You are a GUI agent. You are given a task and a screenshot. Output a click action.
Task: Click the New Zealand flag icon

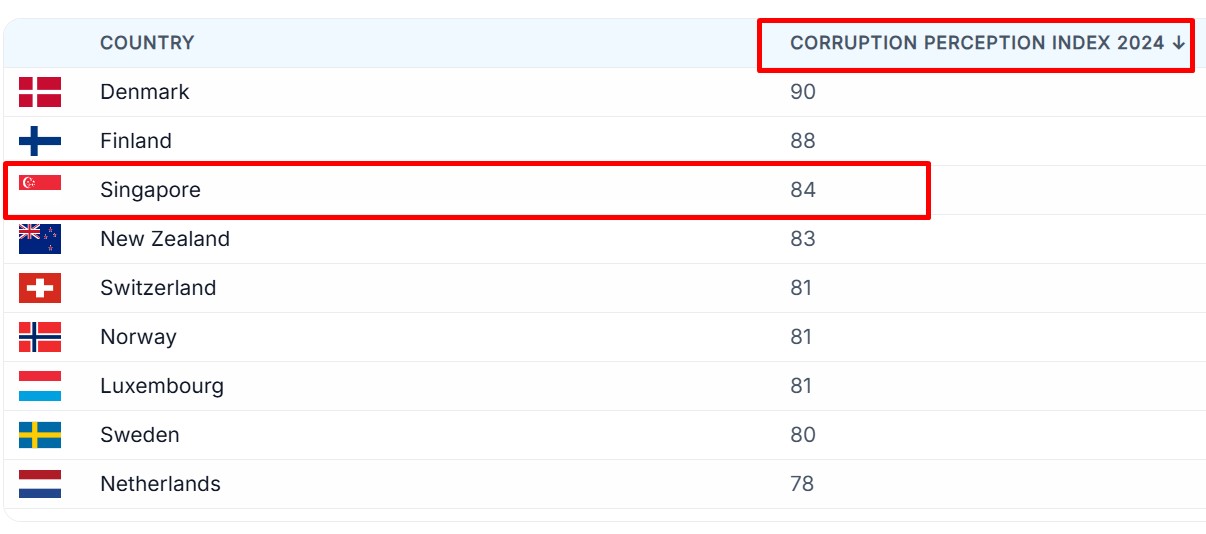(x=40, y=239)
